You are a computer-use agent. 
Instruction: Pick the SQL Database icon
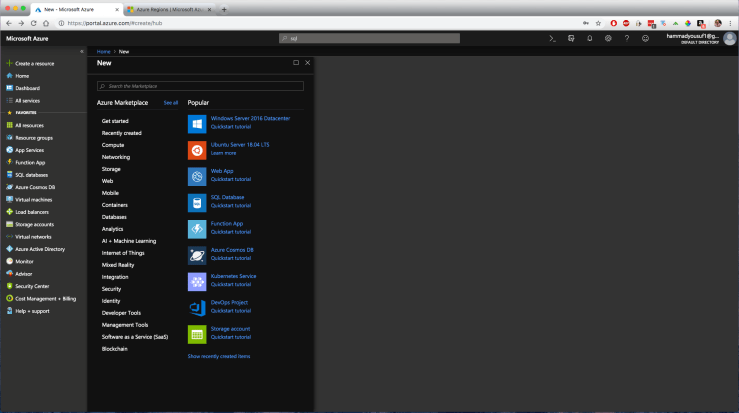pyautogui.click(x=197, y=203)
